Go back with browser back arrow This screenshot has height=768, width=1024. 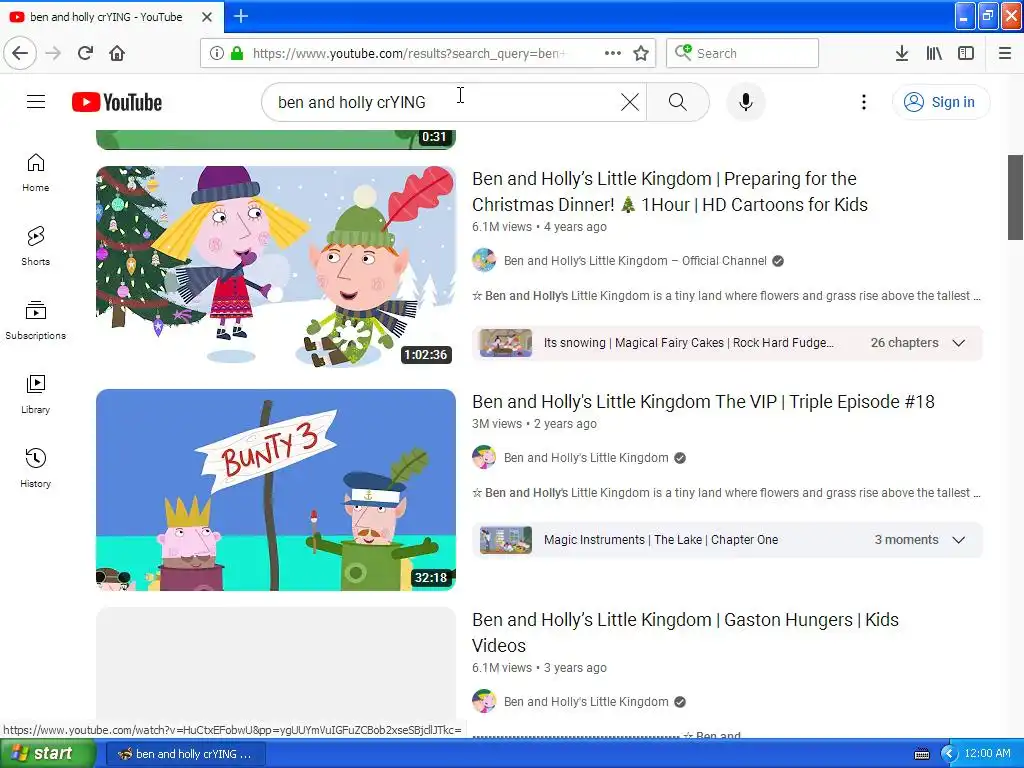coord(20,53)
